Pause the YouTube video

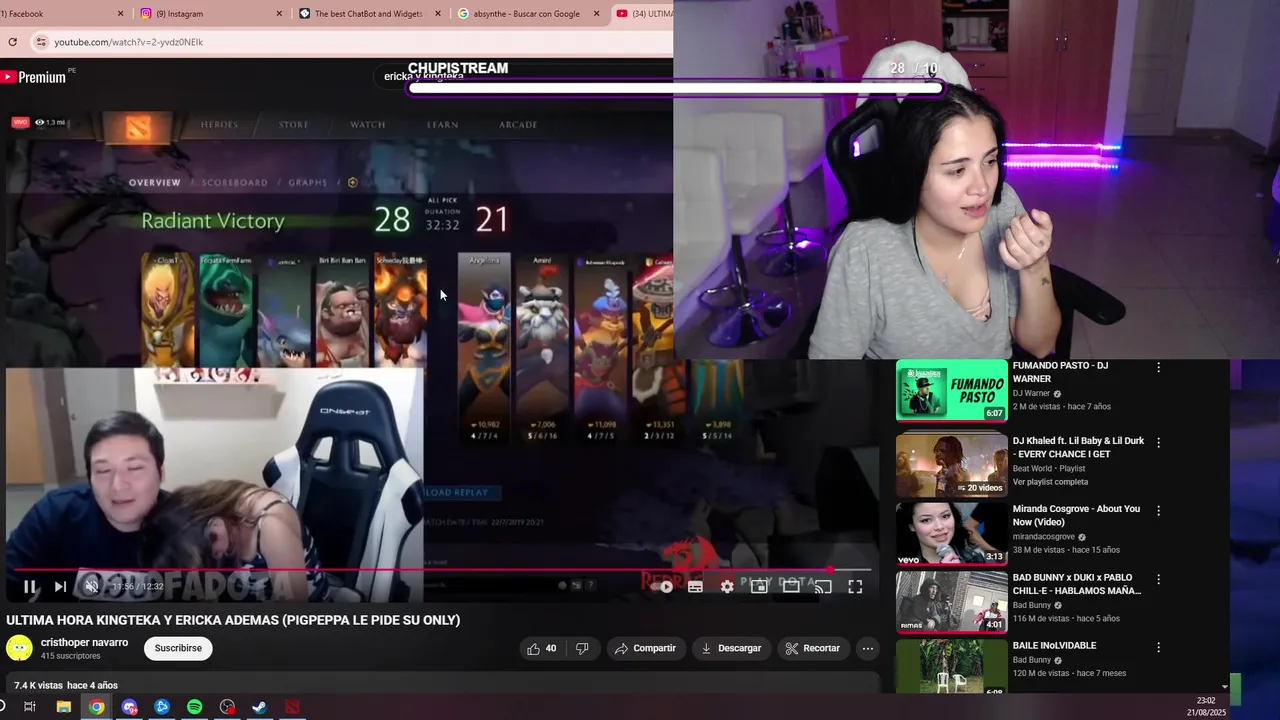click(x=30, y=587)
